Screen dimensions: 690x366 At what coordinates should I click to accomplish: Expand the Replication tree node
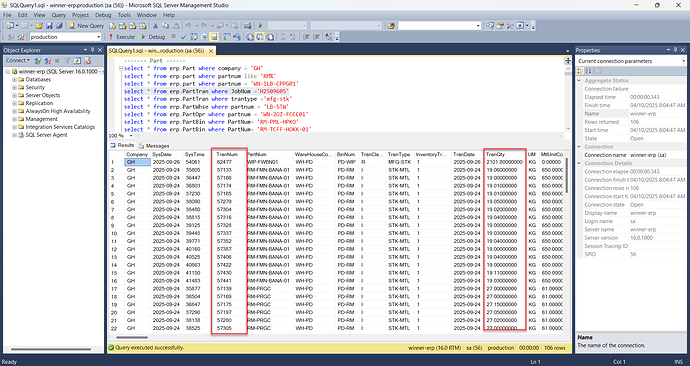pos(14,103)
